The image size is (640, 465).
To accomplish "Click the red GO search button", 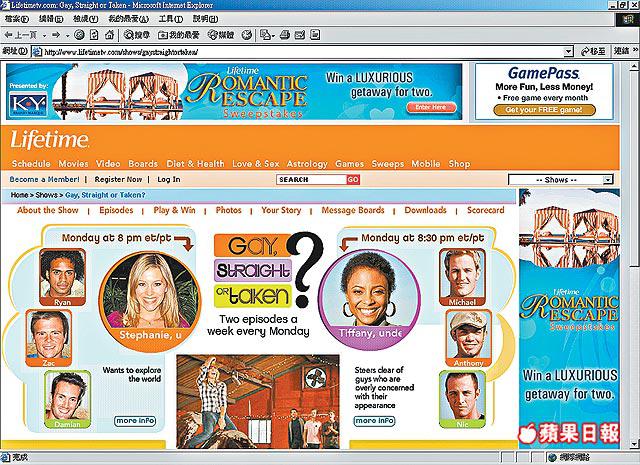I will tap(353, 180).
